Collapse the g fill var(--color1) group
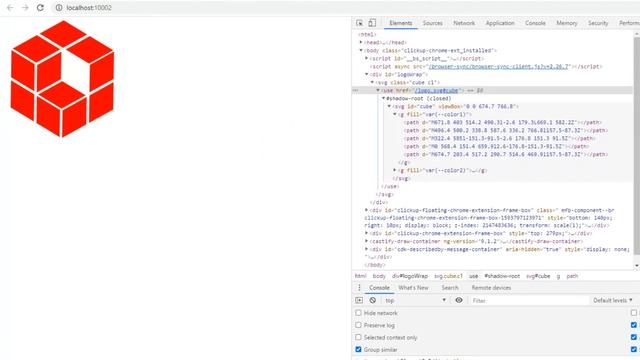Viewport: 640px width, 360px height. [x=395, y=114]
